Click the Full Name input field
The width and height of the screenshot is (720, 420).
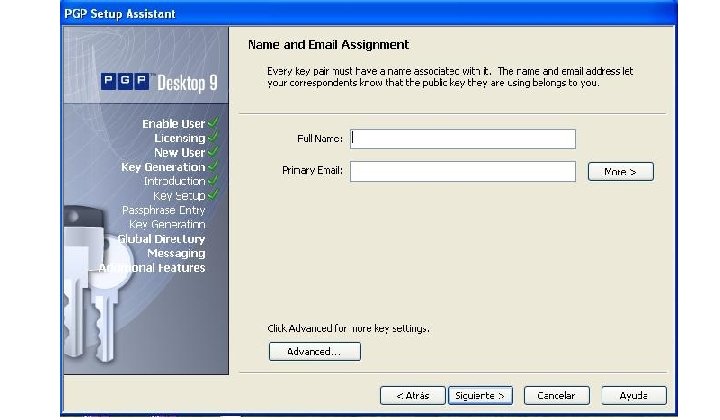point(462,139)
